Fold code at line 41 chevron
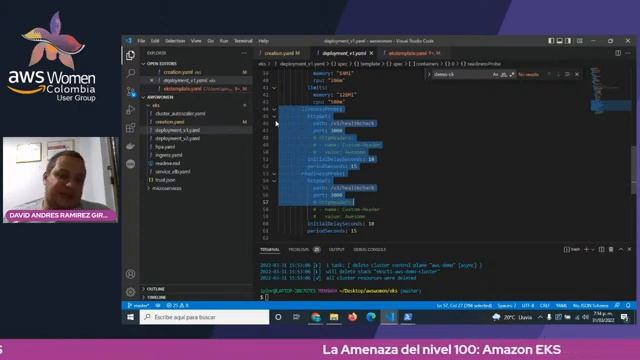Screen dimensions: 640x360 pyautogui.click(x=274, y=88)
